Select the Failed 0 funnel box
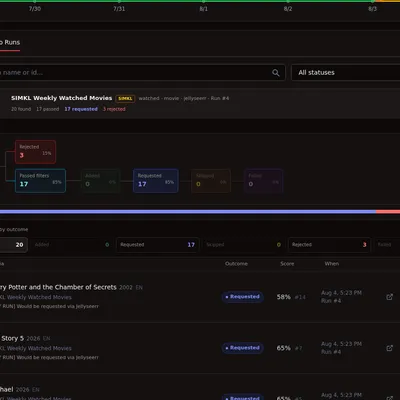The image size is (400, 400). (x=263, y=181)
